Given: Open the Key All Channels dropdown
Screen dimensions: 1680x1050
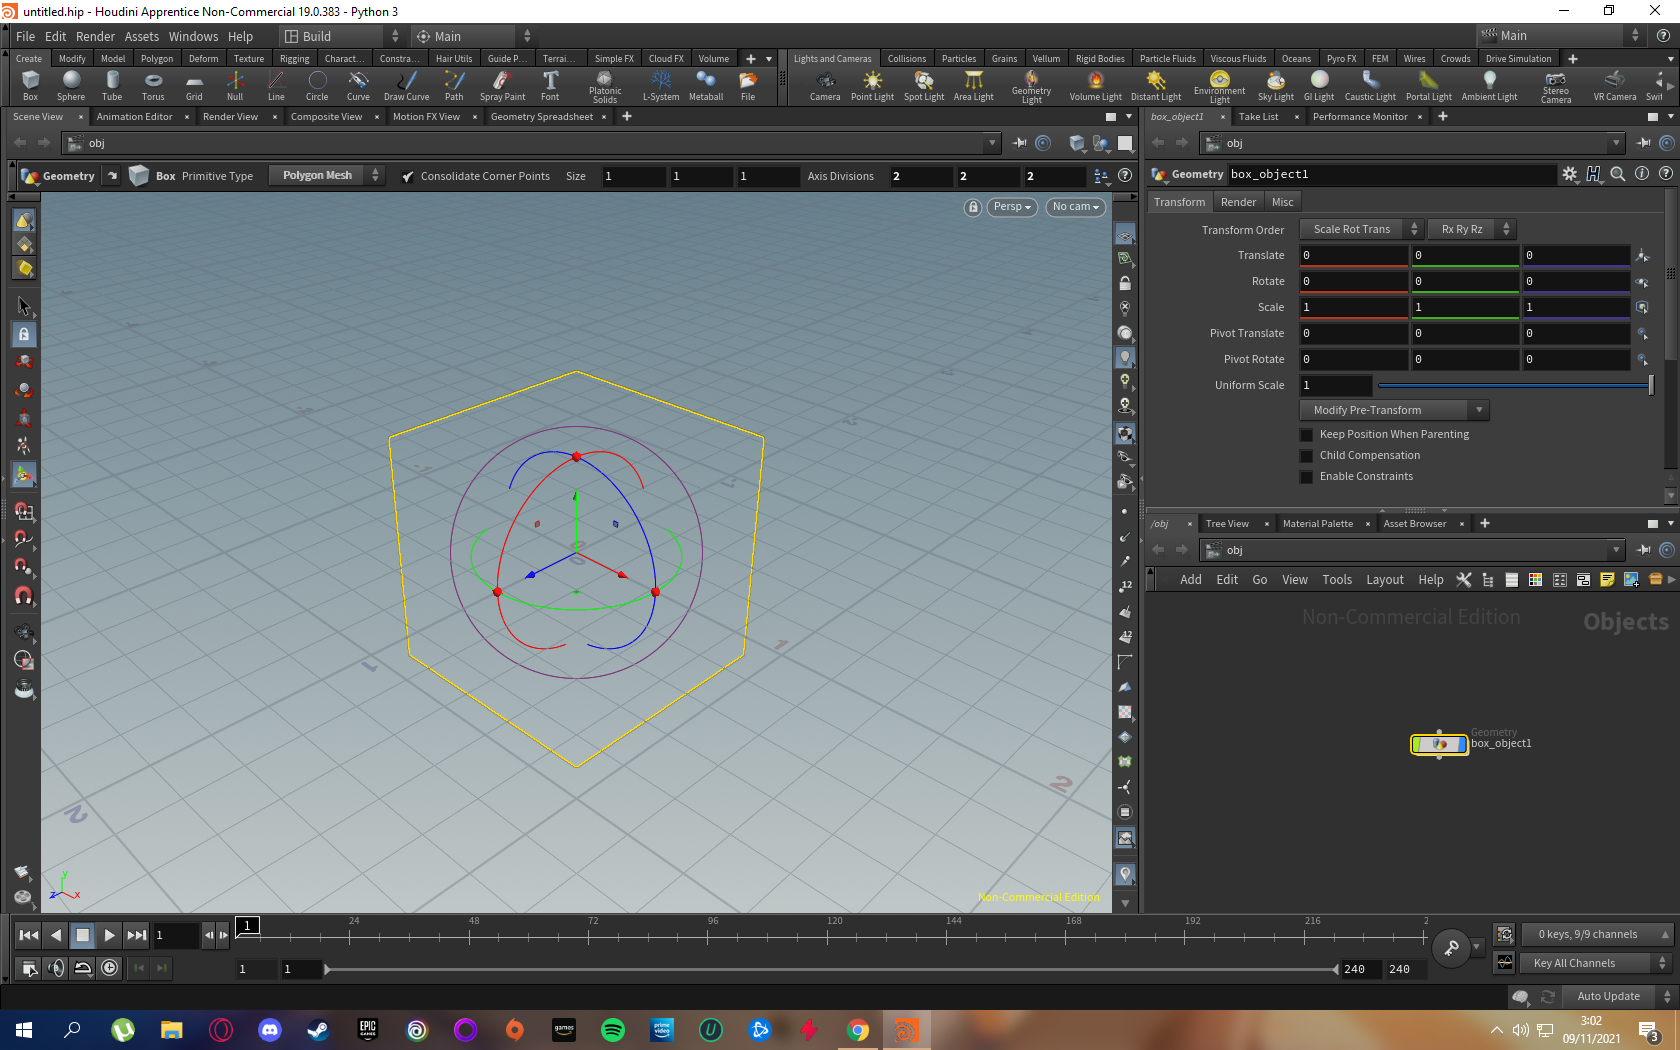Looking at the screenshot, I should (x=1597, y=964).
